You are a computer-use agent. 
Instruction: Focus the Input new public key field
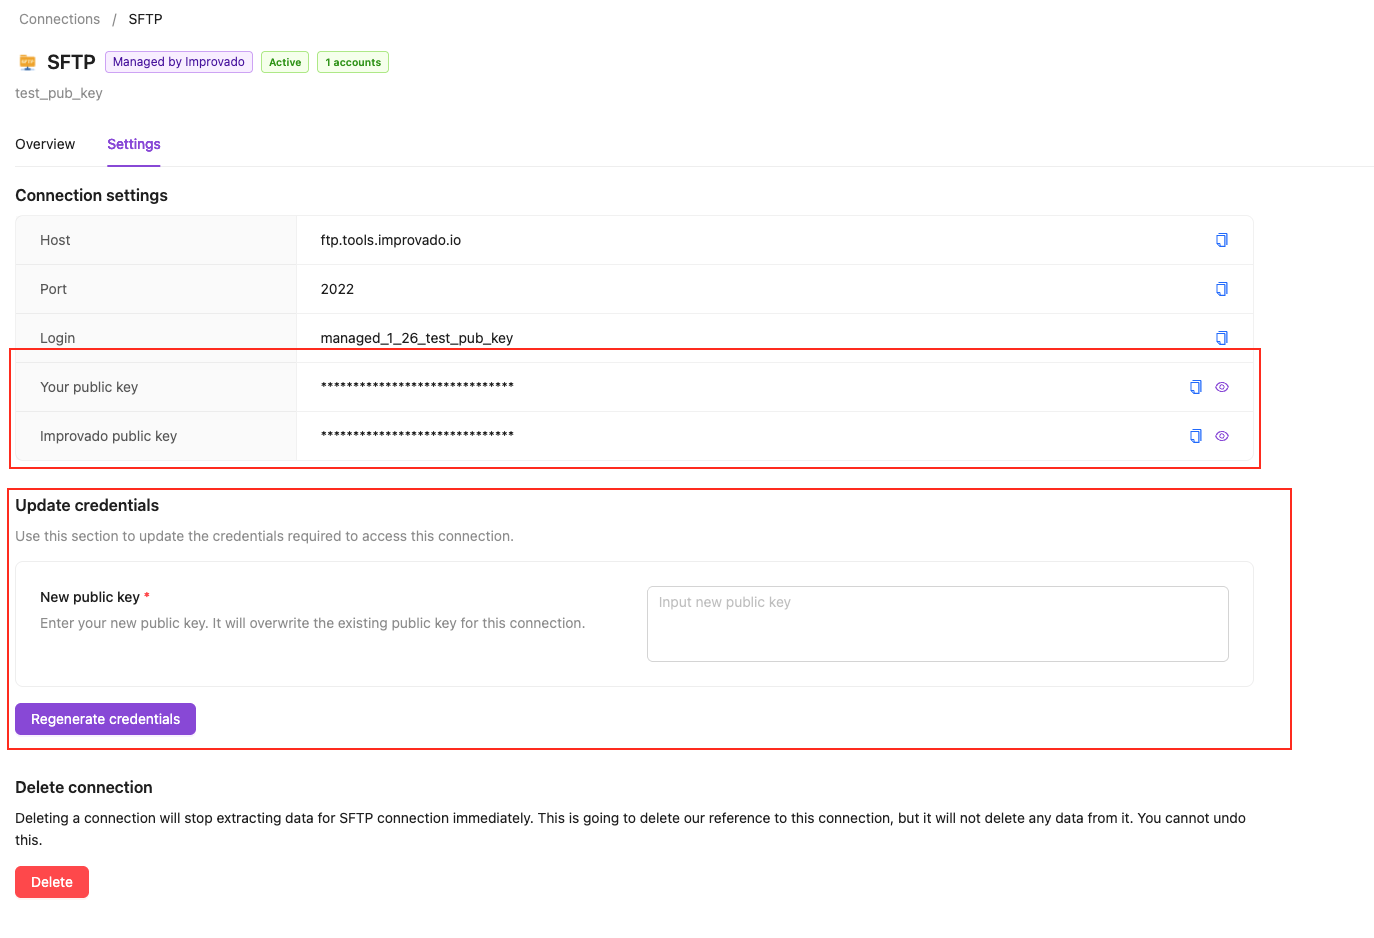point(937,624)
